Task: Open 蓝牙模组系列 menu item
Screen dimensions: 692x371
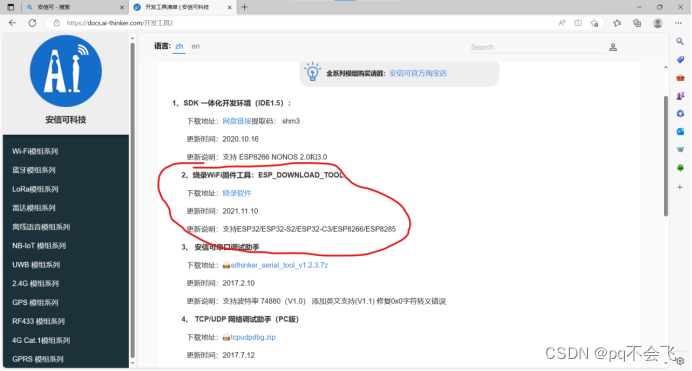Action: pyautogui.click(x=34, y=170)
